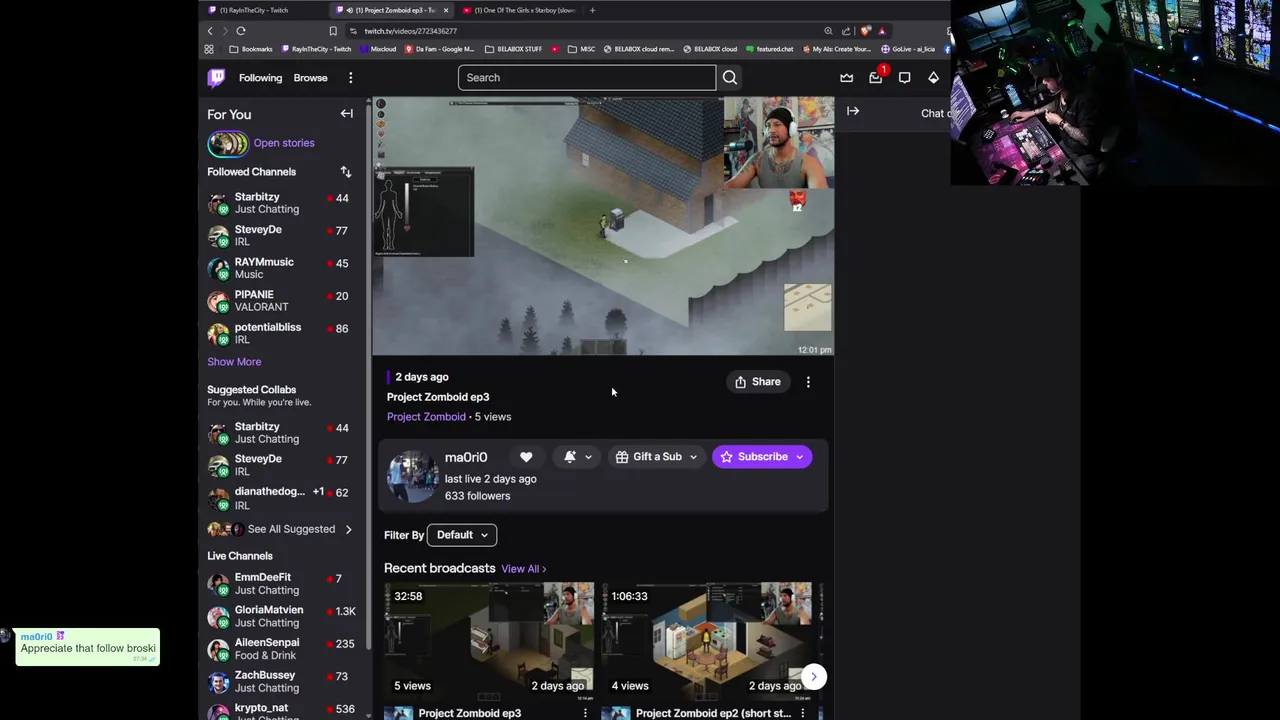Click the Brave shields icon
Screen dimensions: 1280x720
tap(866, 31)
